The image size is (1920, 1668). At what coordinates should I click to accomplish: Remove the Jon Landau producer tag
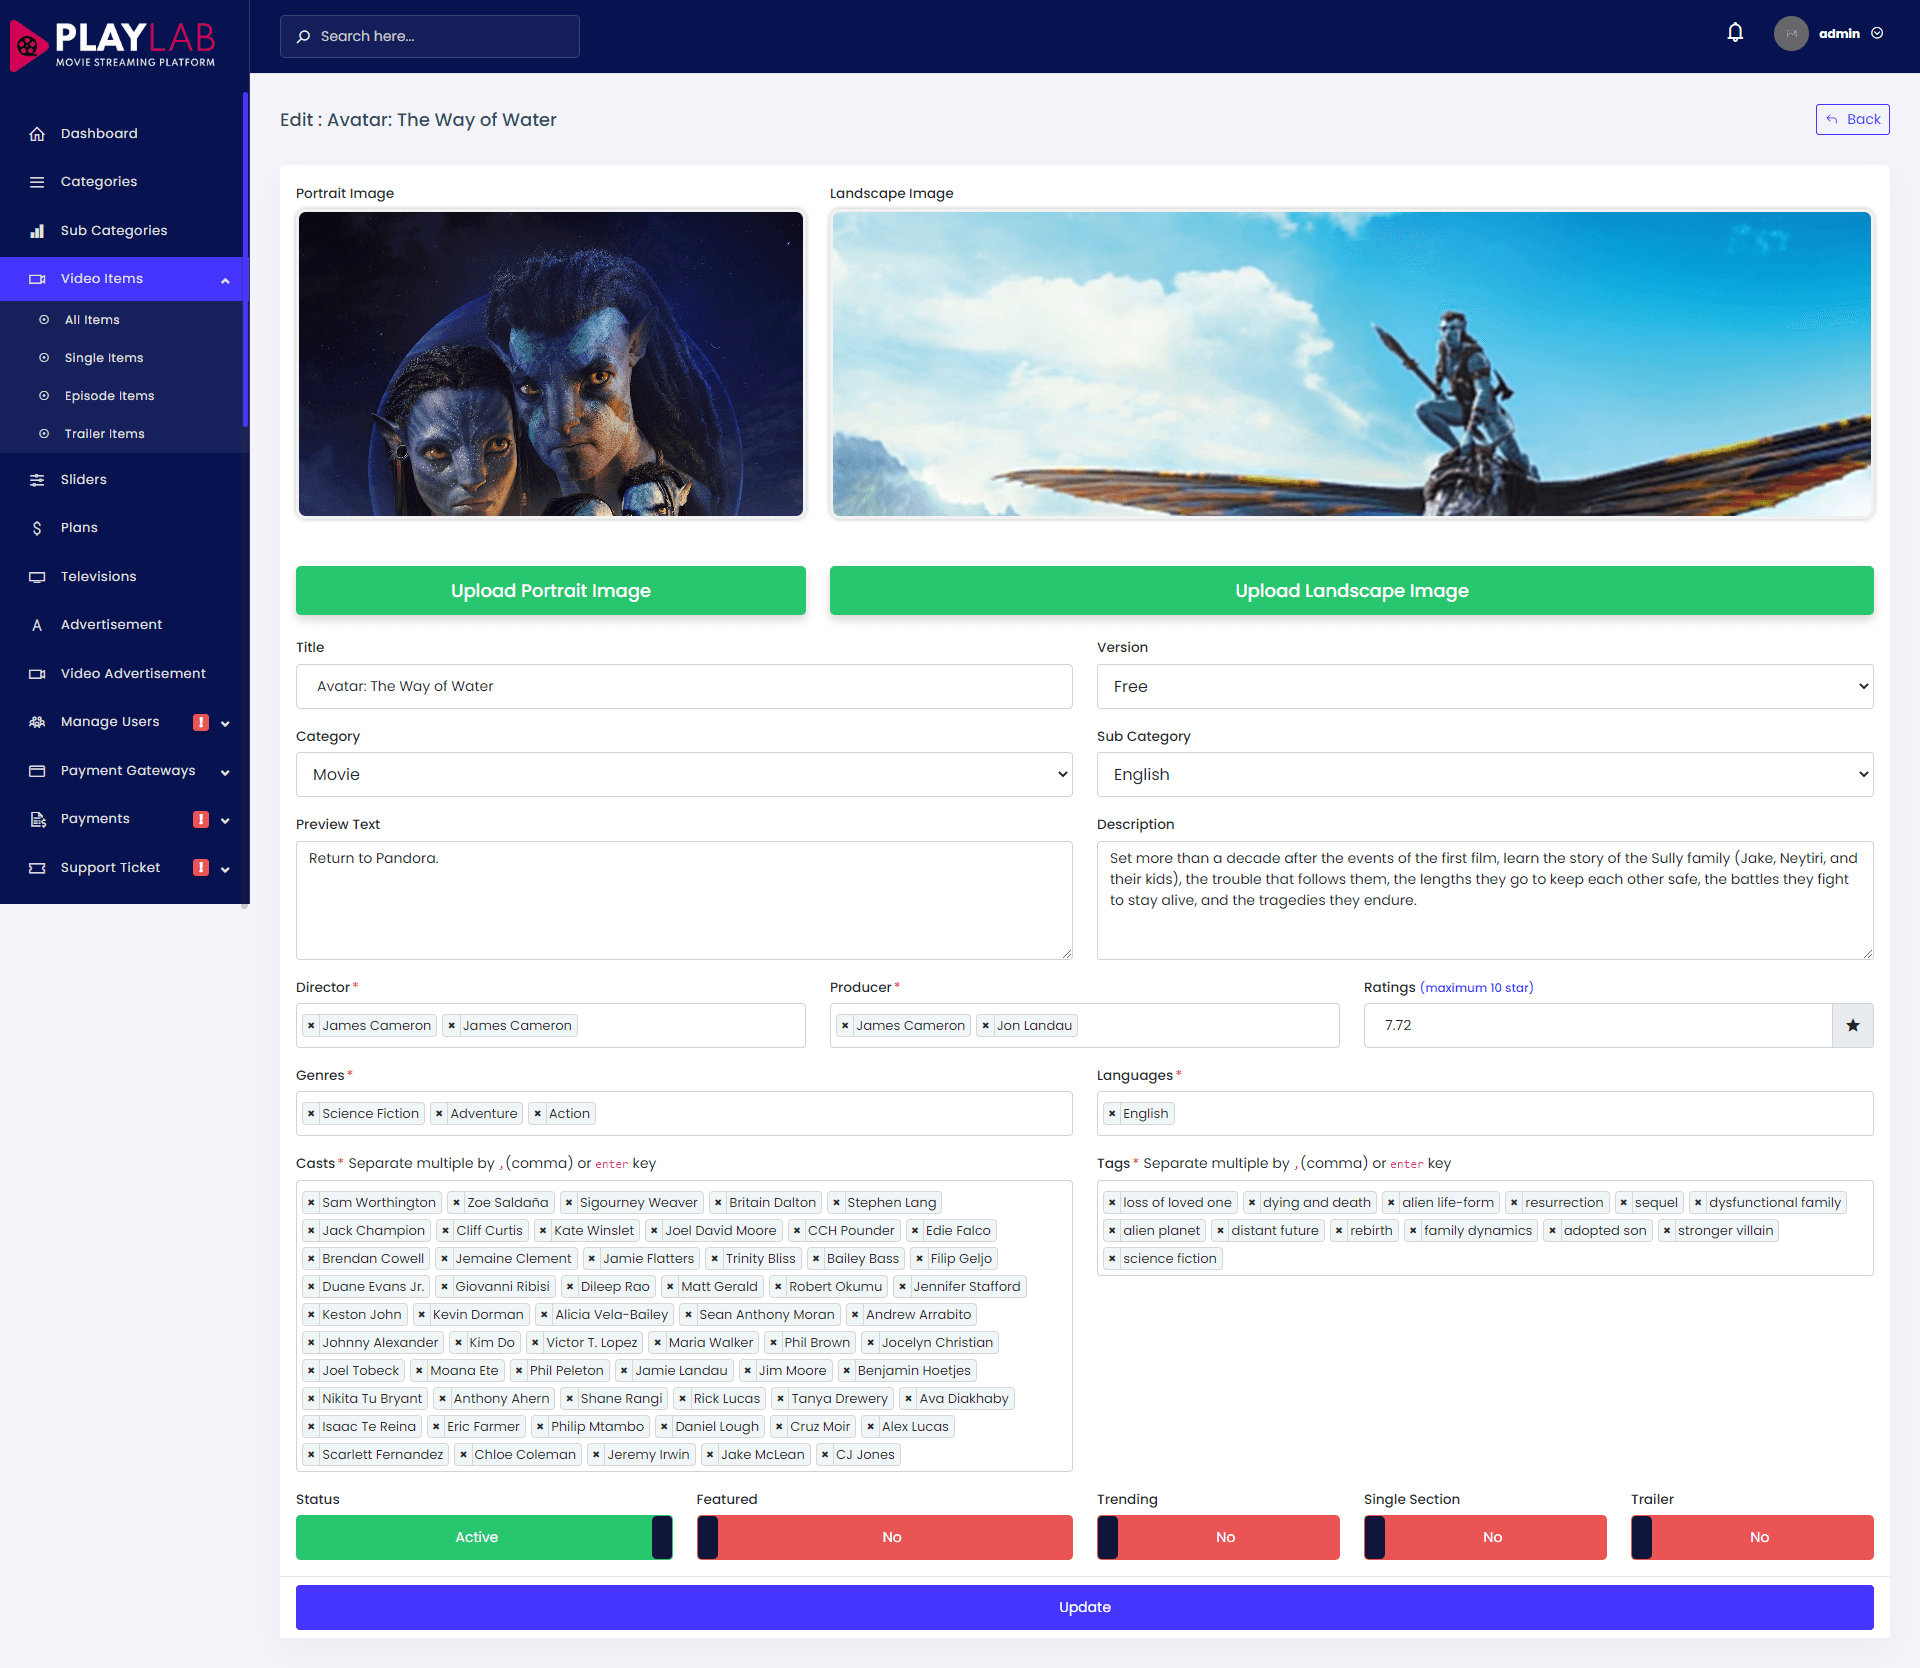[986, 1025]
